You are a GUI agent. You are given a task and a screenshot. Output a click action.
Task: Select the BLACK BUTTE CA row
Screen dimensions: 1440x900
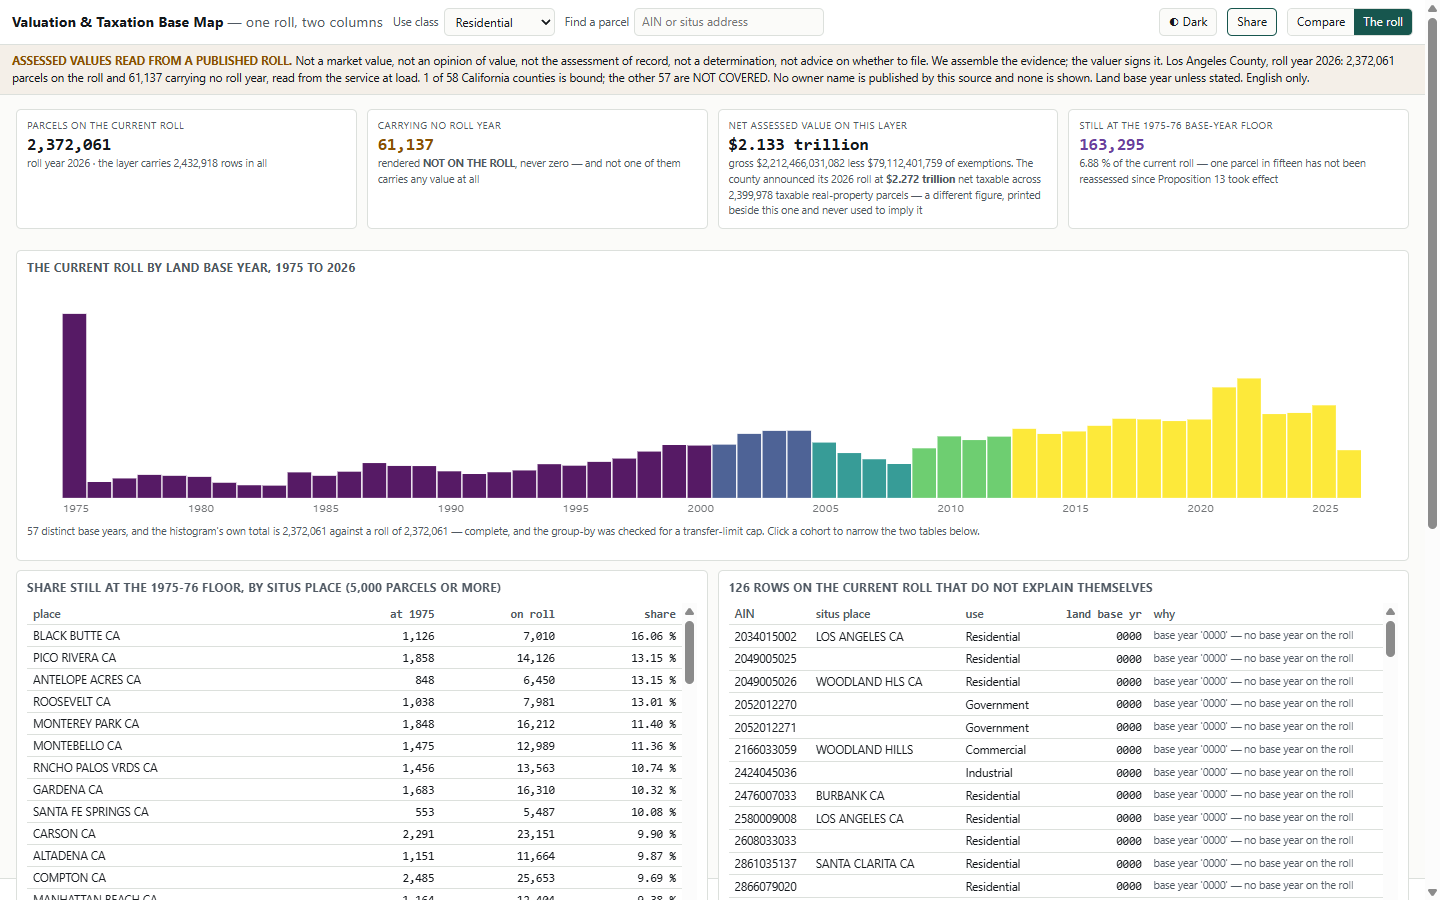[355, 636]
